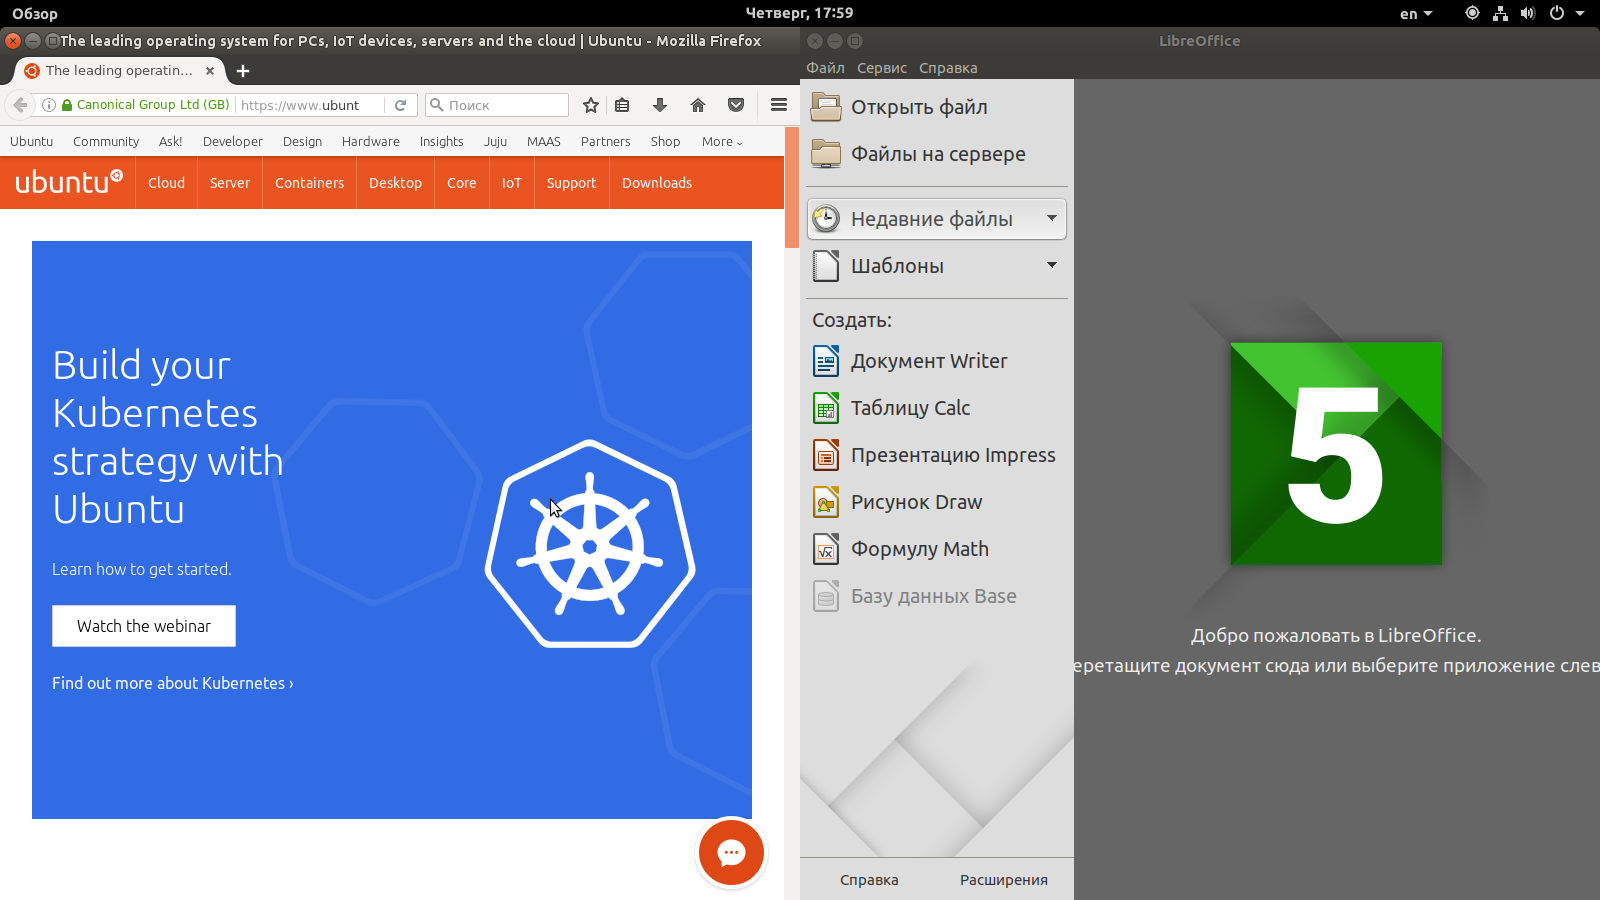Open the Обзор activities overview
Screen dimensions: 1600x900
(35, 14)
